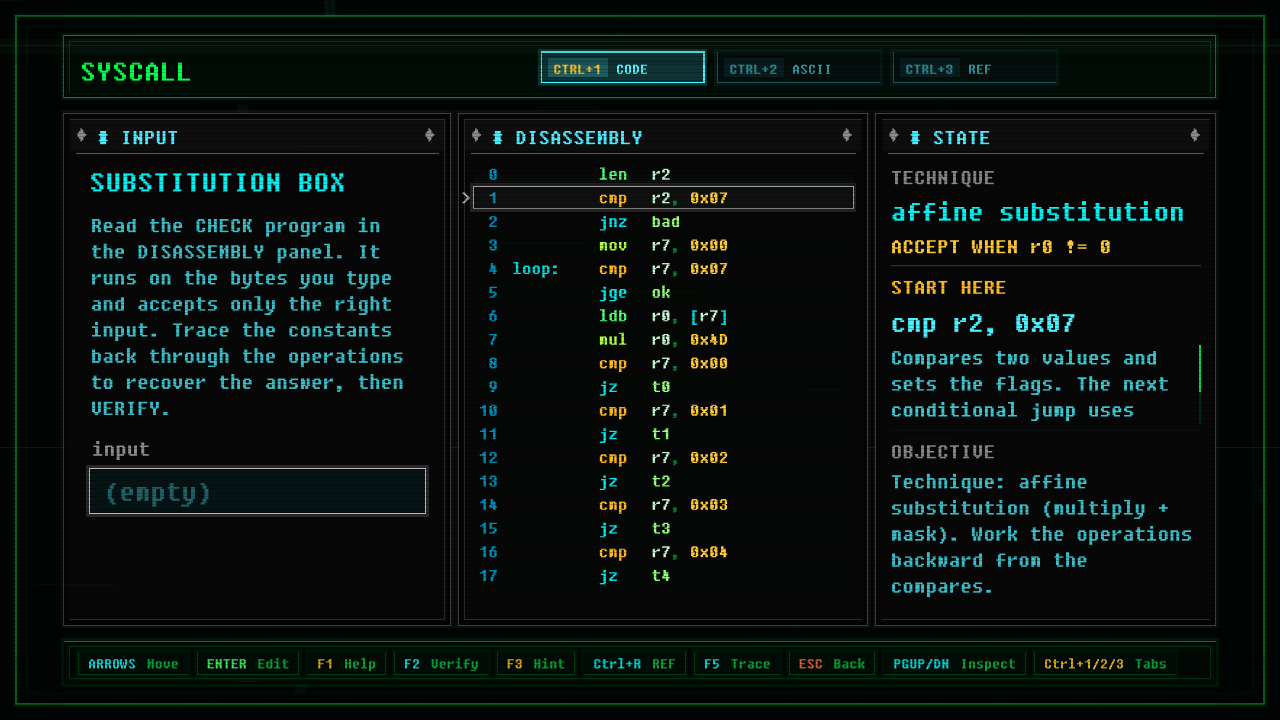This screenshot has width=1280, height=720.
Task: Click PGUP/DN Inspect in the footer
Action: (954, 663)
